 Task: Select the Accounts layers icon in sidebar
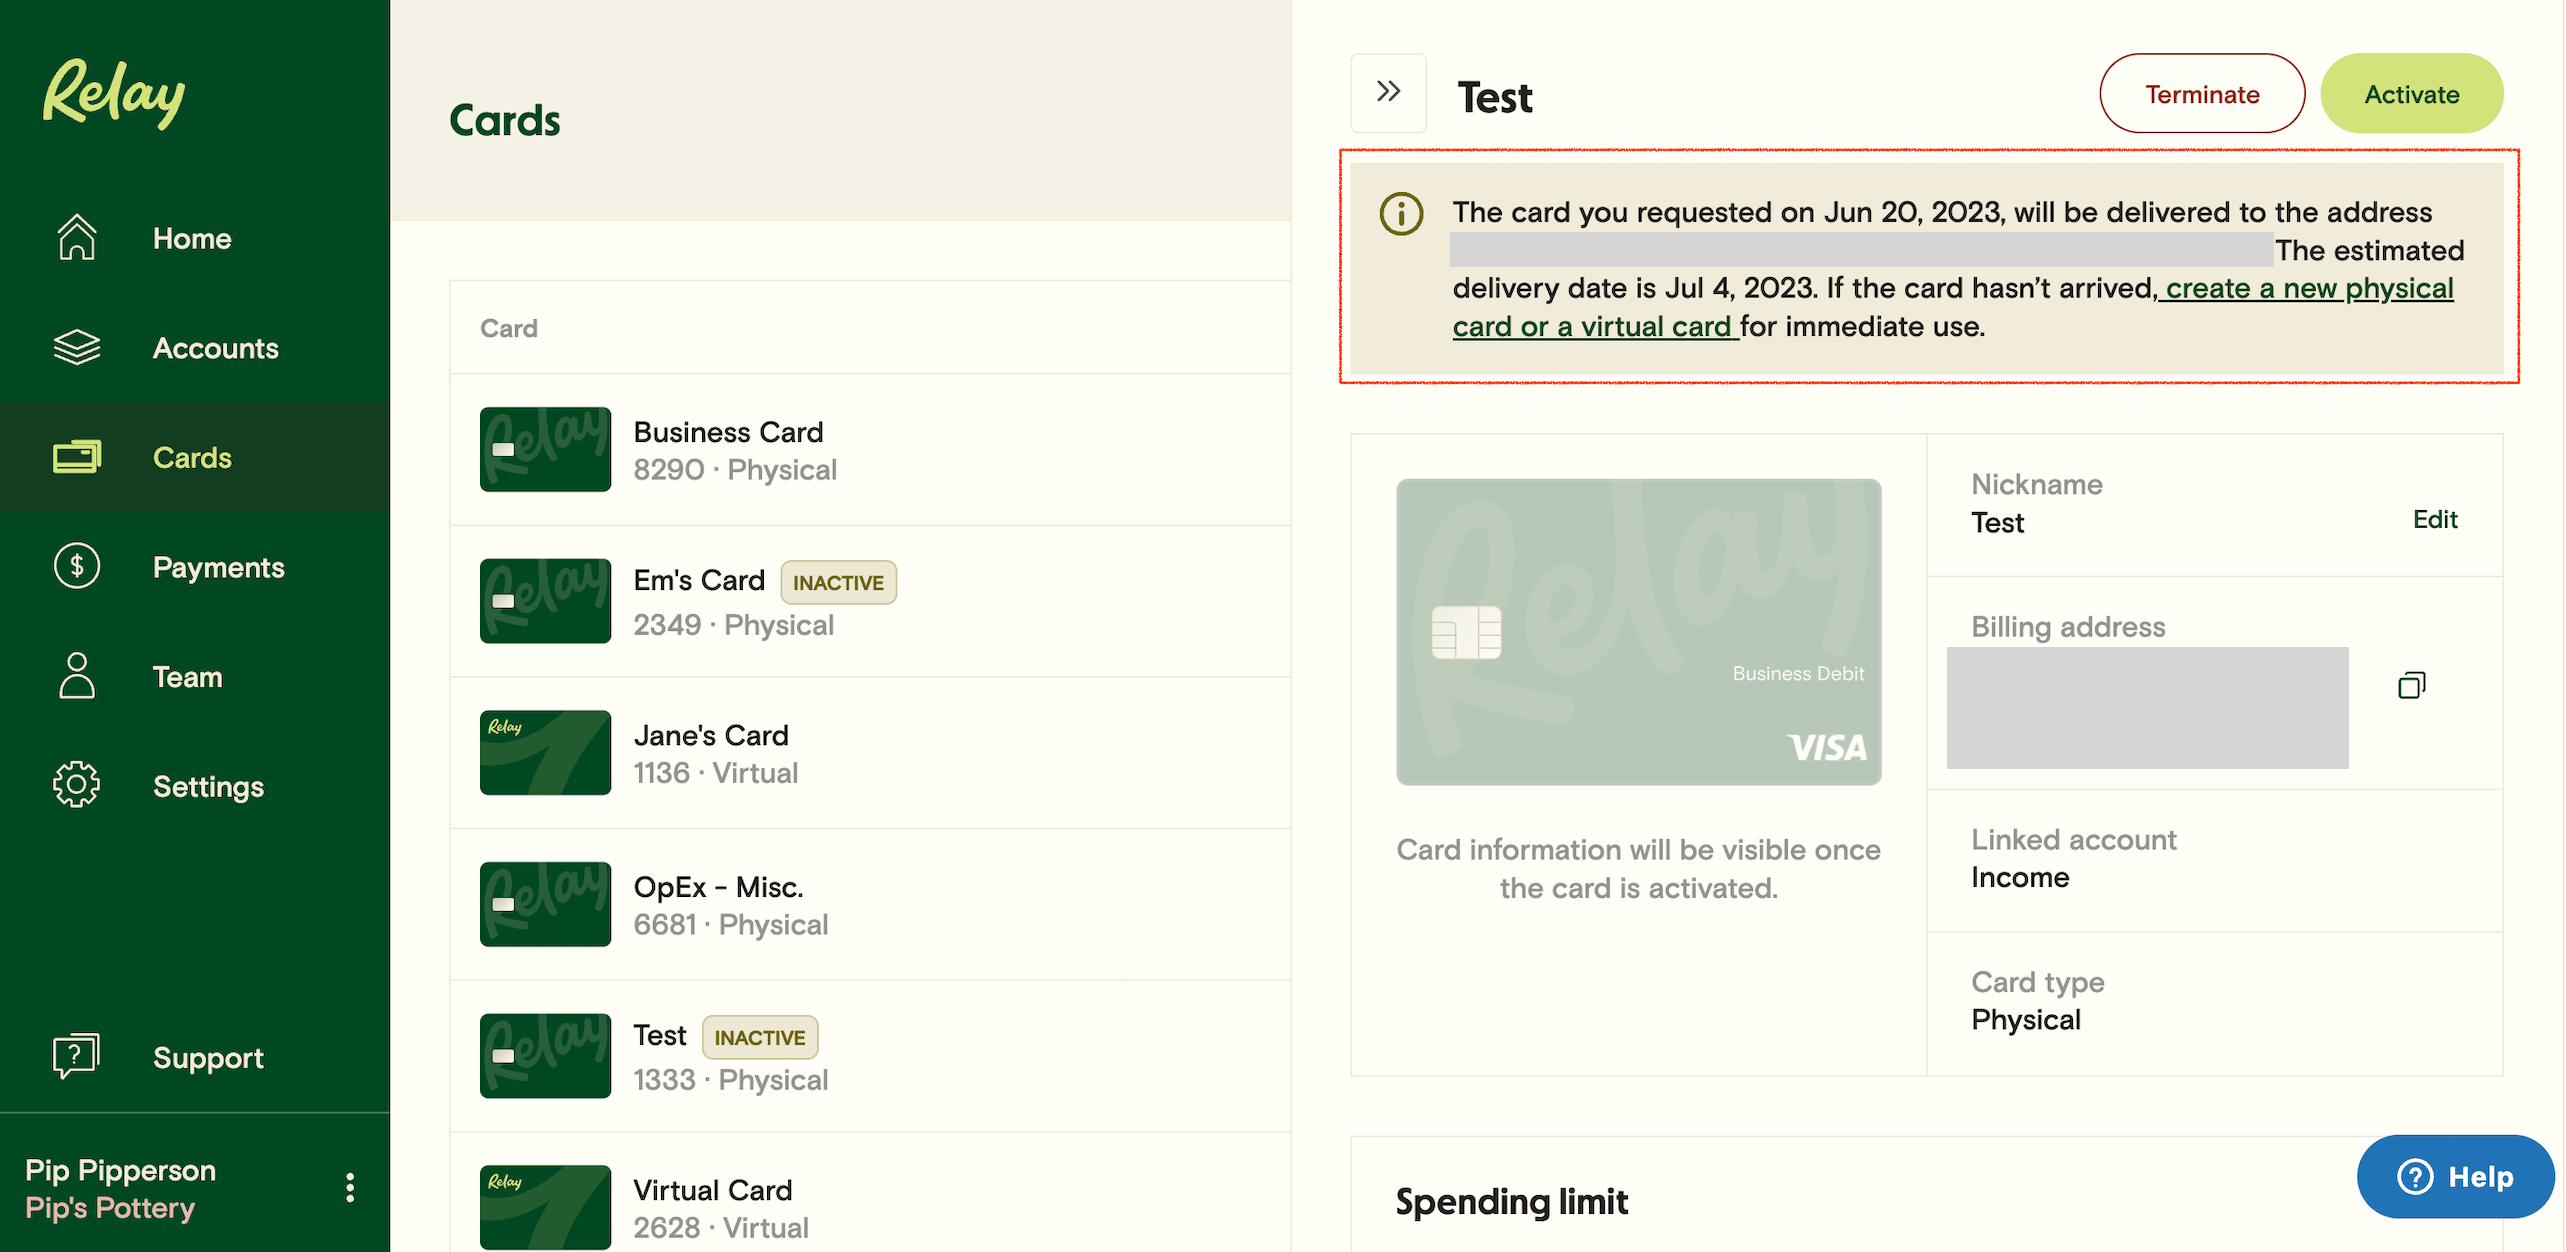(76, 347)
